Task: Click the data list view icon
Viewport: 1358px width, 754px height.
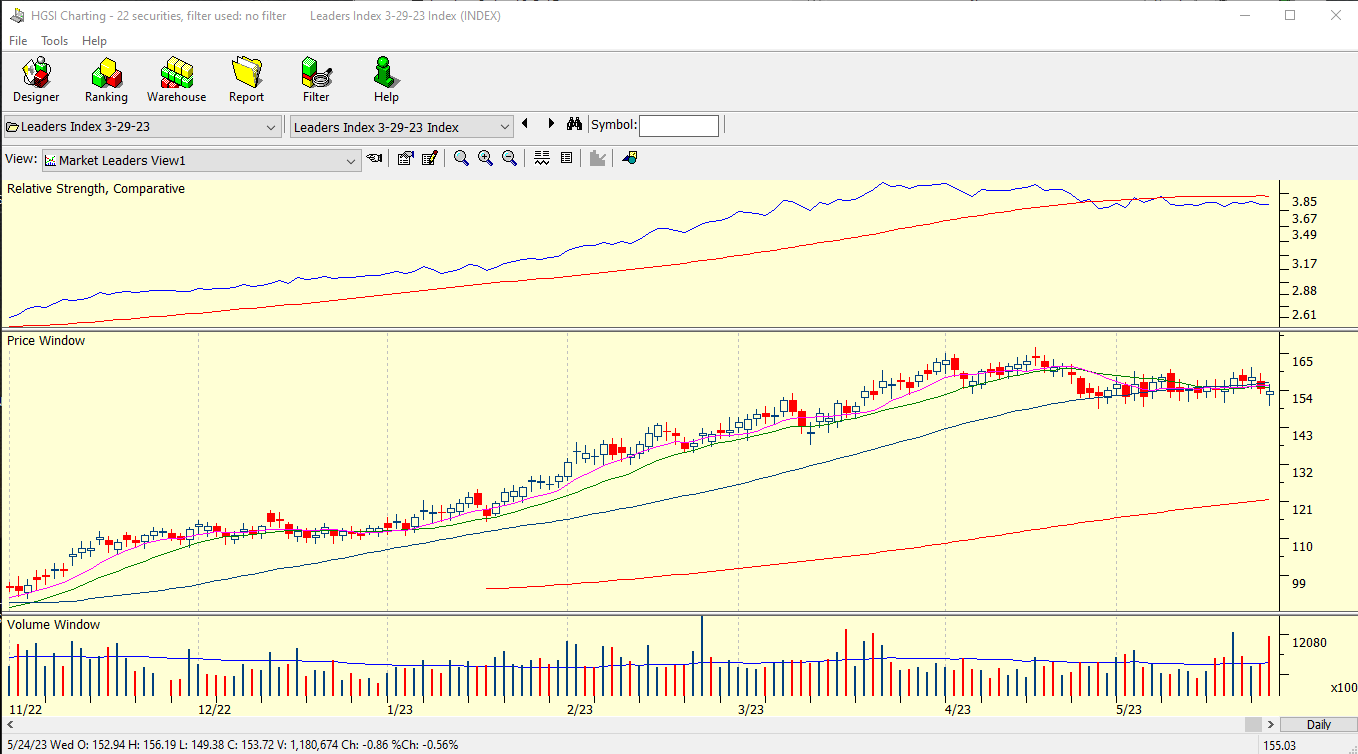Action: [x=566, y=158]
